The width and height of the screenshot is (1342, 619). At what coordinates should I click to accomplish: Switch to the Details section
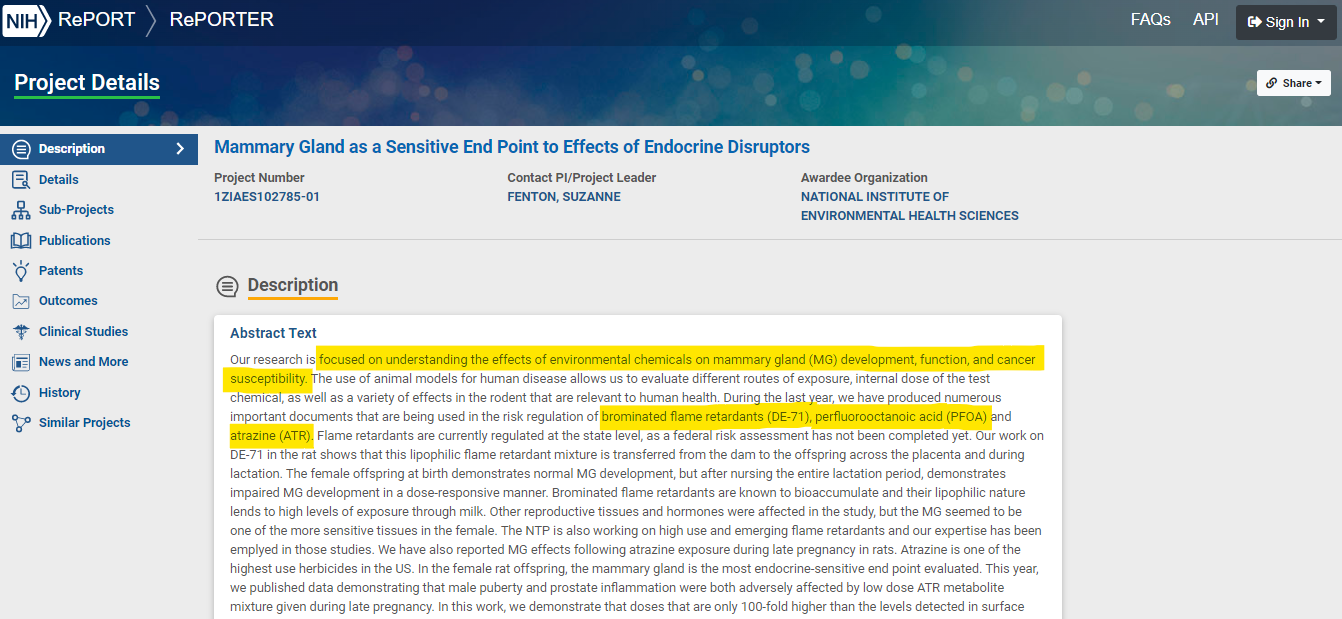coord(58,180)
